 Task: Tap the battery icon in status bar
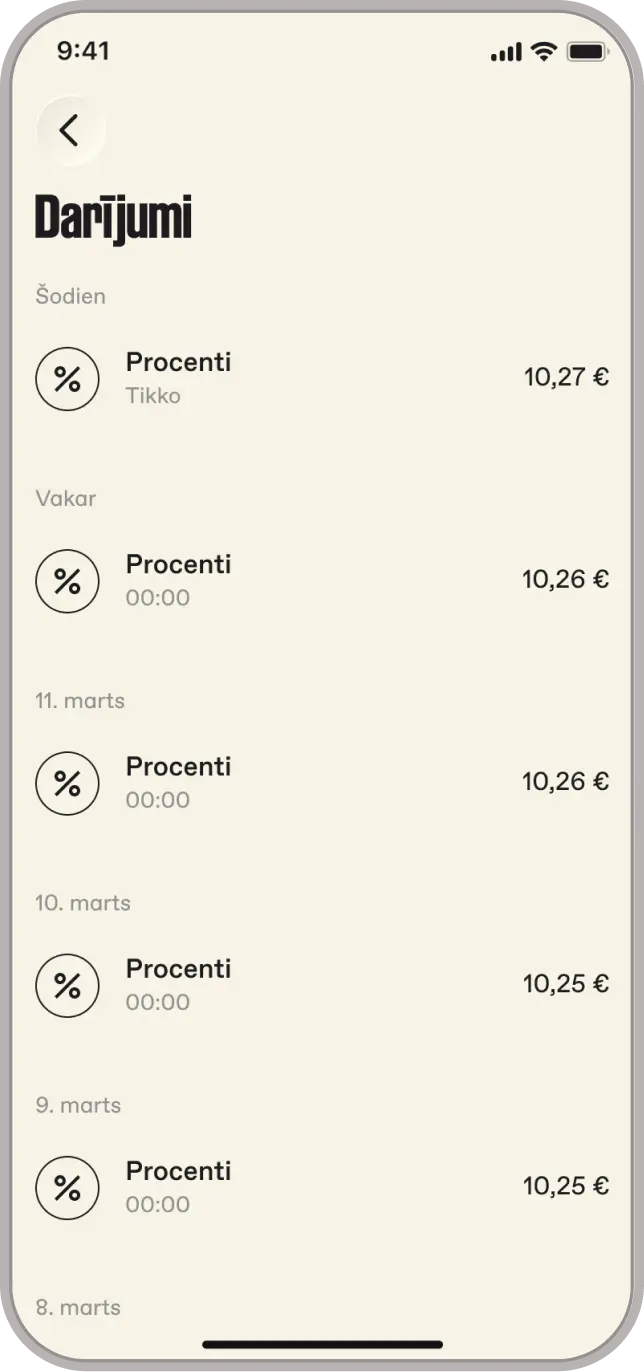click(x=587, y=51)
